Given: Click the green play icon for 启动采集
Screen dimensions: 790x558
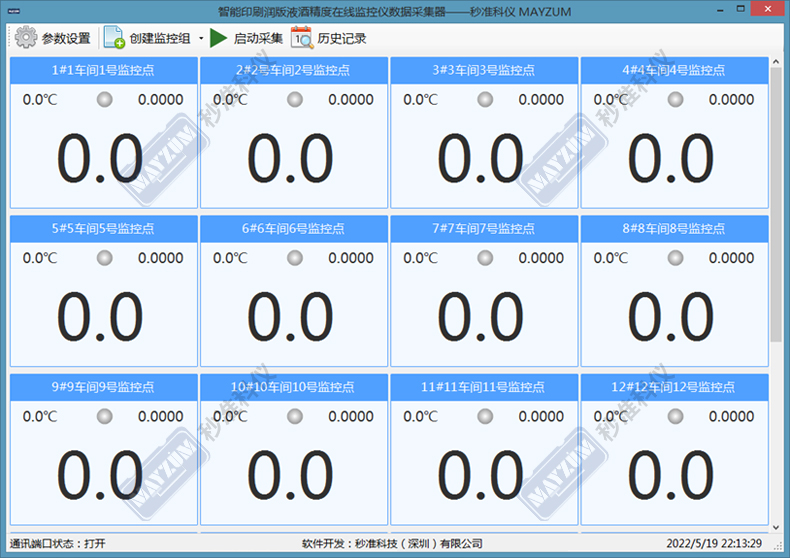Looking at the screenshot, I should (x=218, y=38).
